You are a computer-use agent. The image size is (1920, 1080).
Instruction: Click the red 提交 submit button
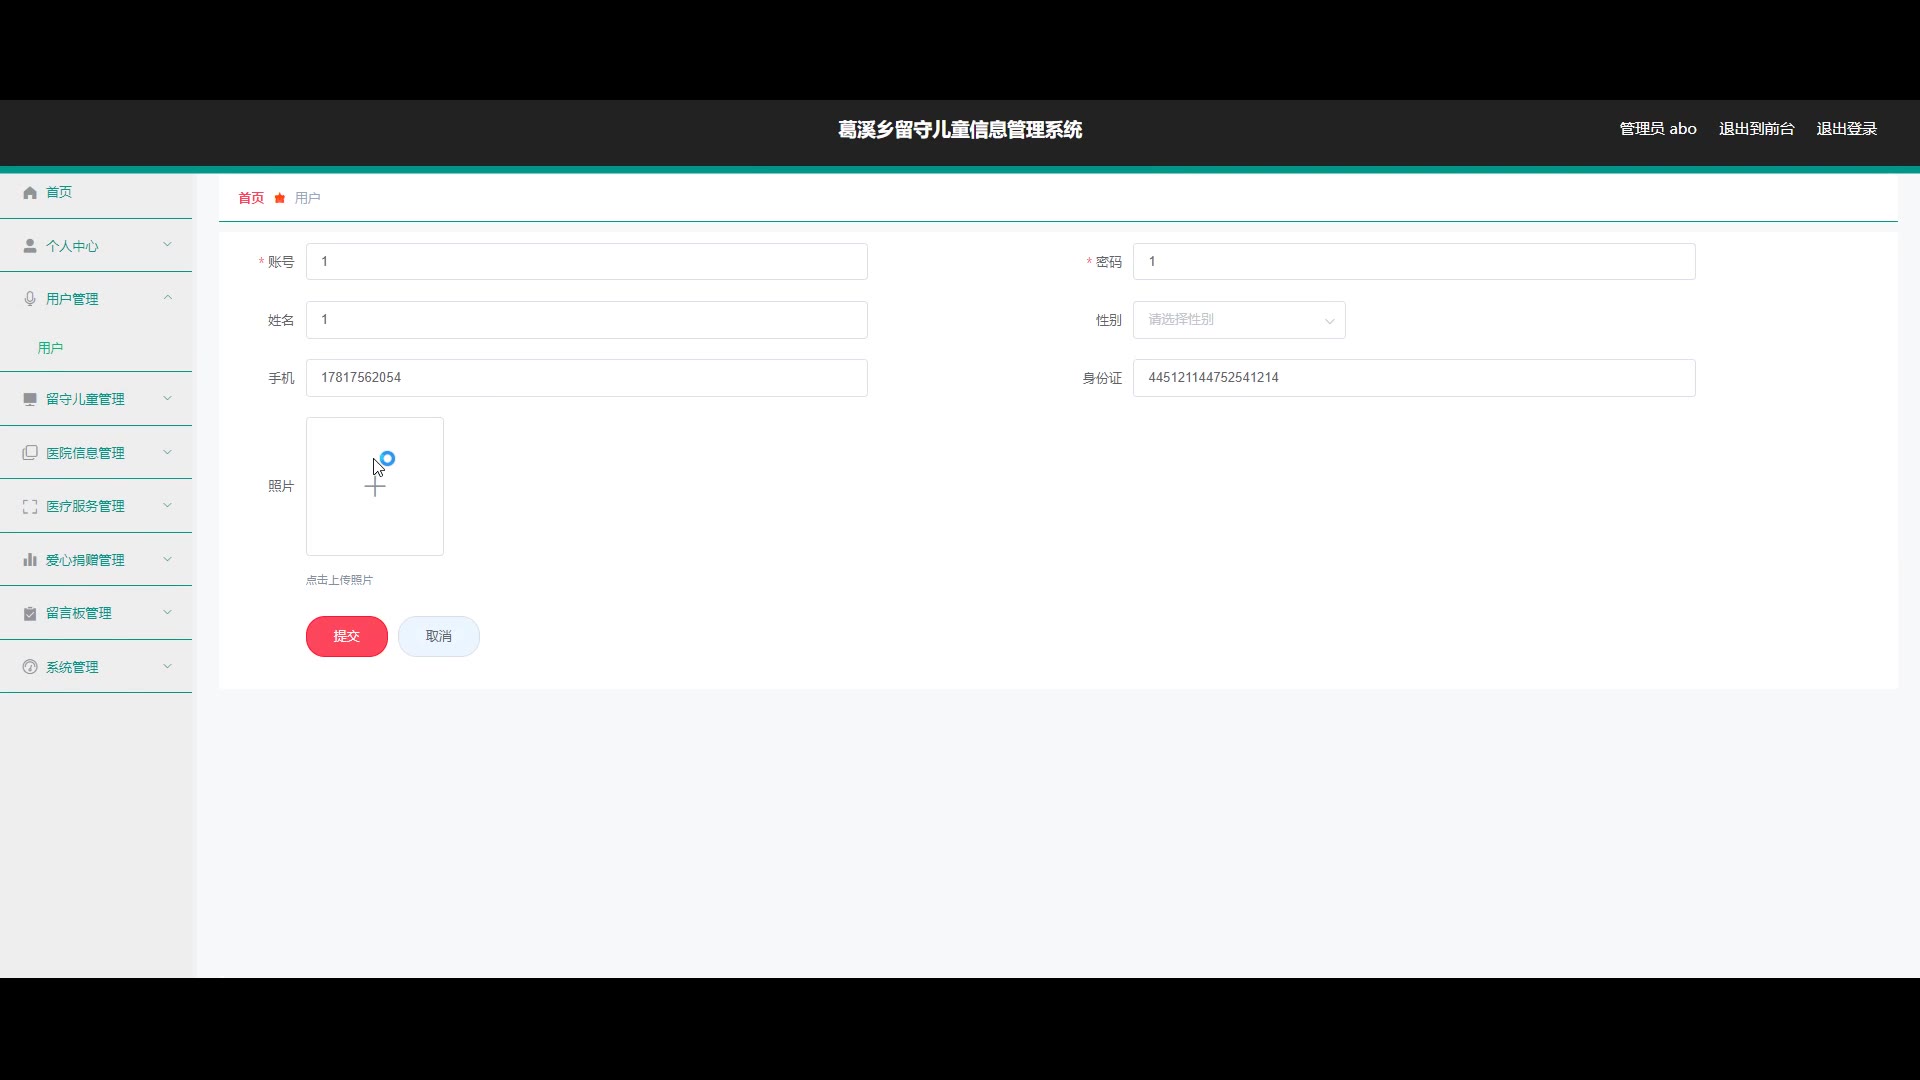click(x=347, y=636)
